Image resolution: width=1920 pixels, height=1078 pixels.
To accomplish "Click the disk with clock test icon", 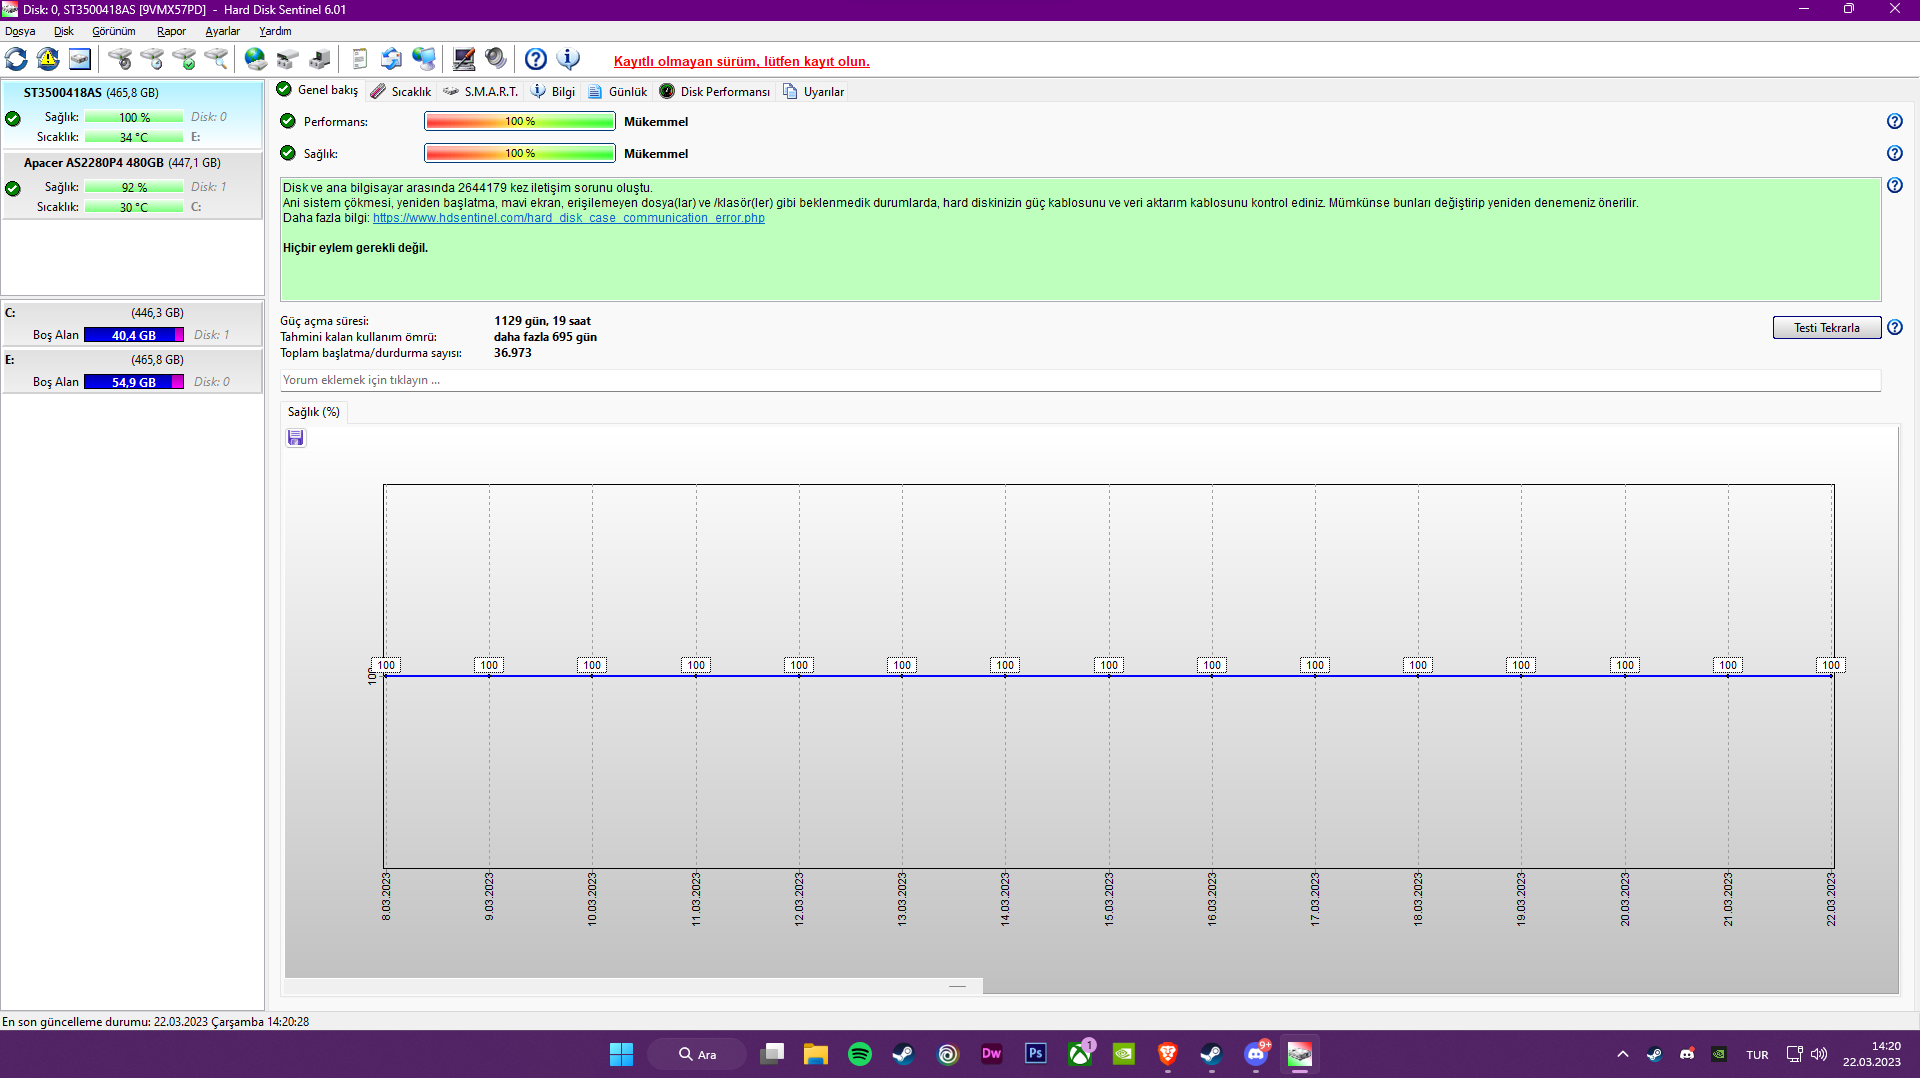I will (152, 59).
